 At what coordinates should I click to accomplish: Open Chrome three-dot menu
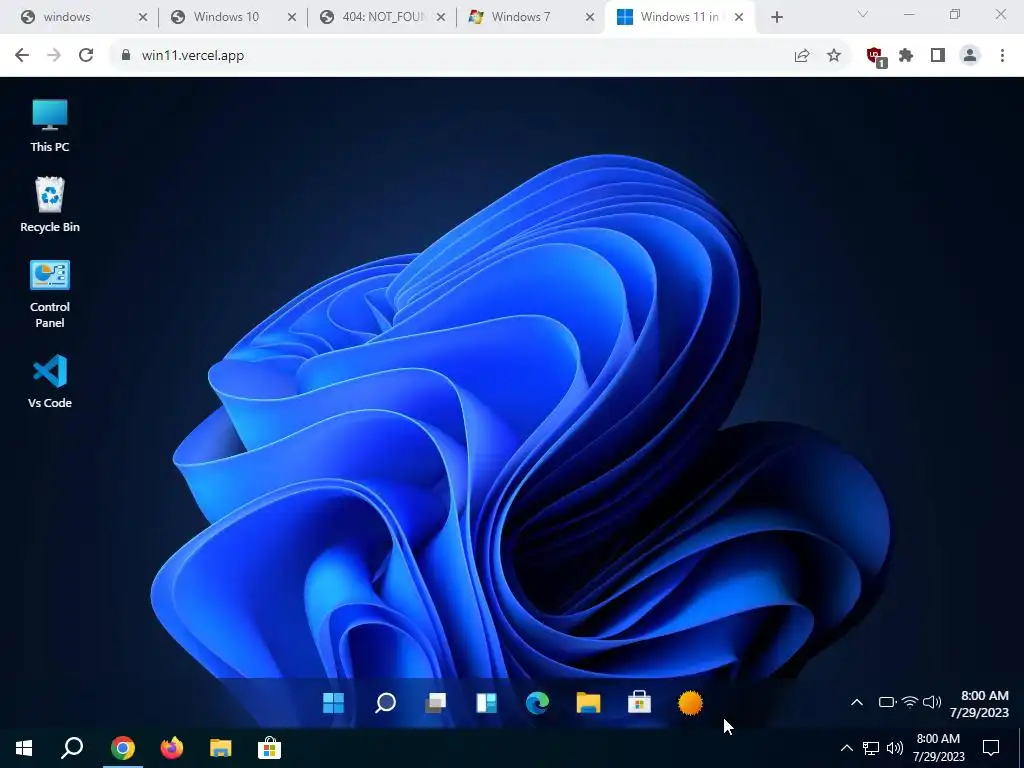pyautogui.click(x=1002, y=56)
